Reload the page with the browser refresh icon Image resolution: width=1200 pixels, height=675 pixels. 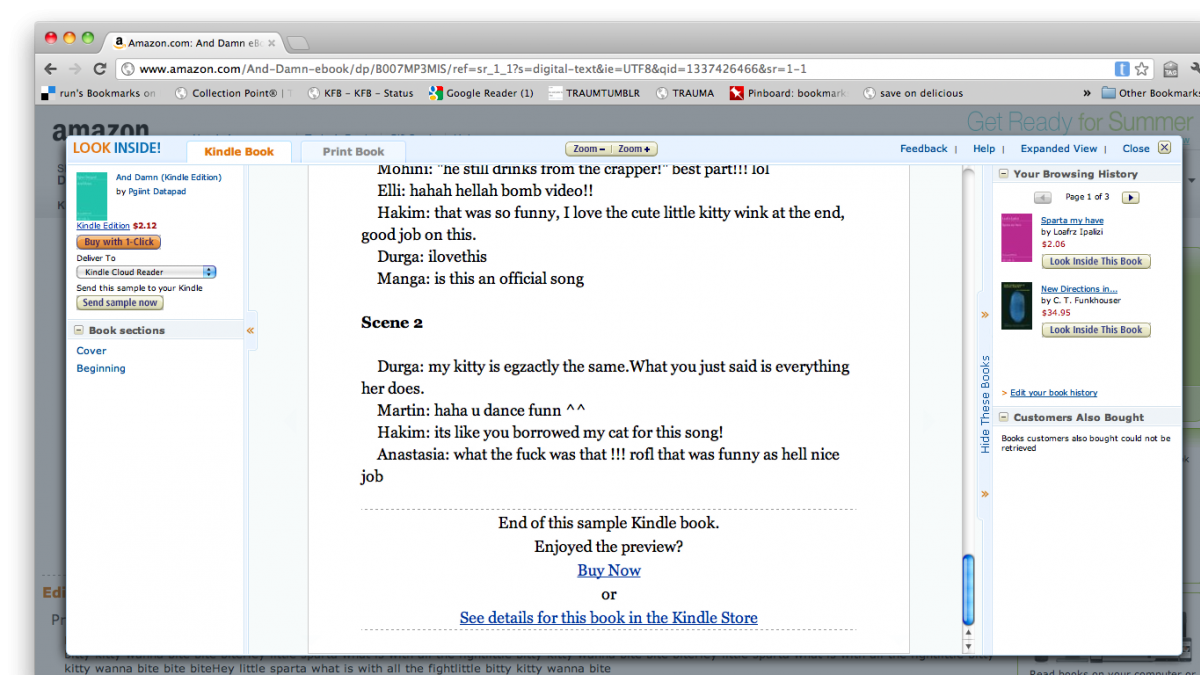tap(99, 69)
